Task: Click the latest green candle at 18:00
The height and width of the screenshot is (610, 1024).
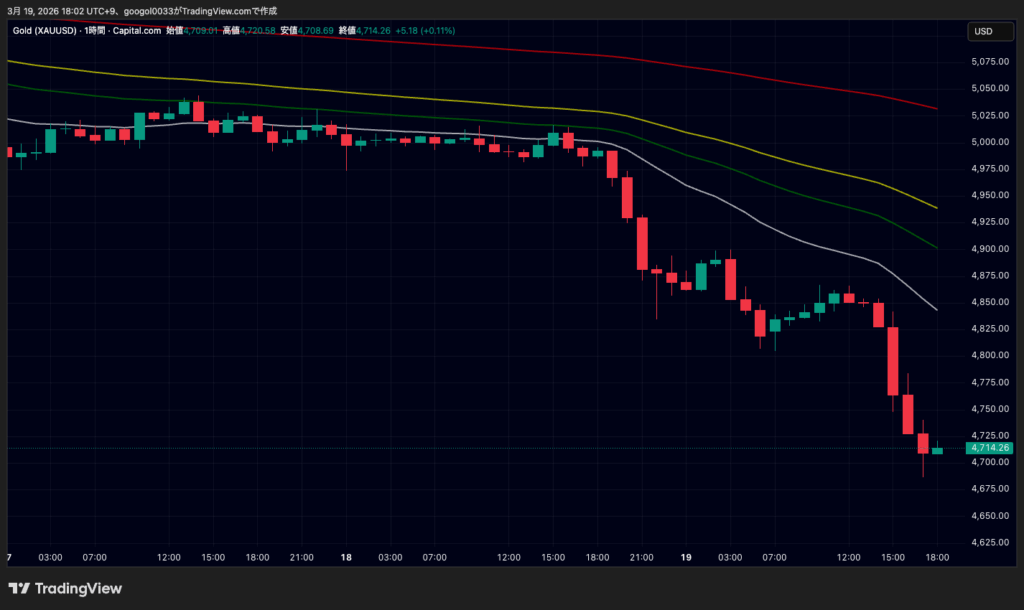Action: point(937,451)
